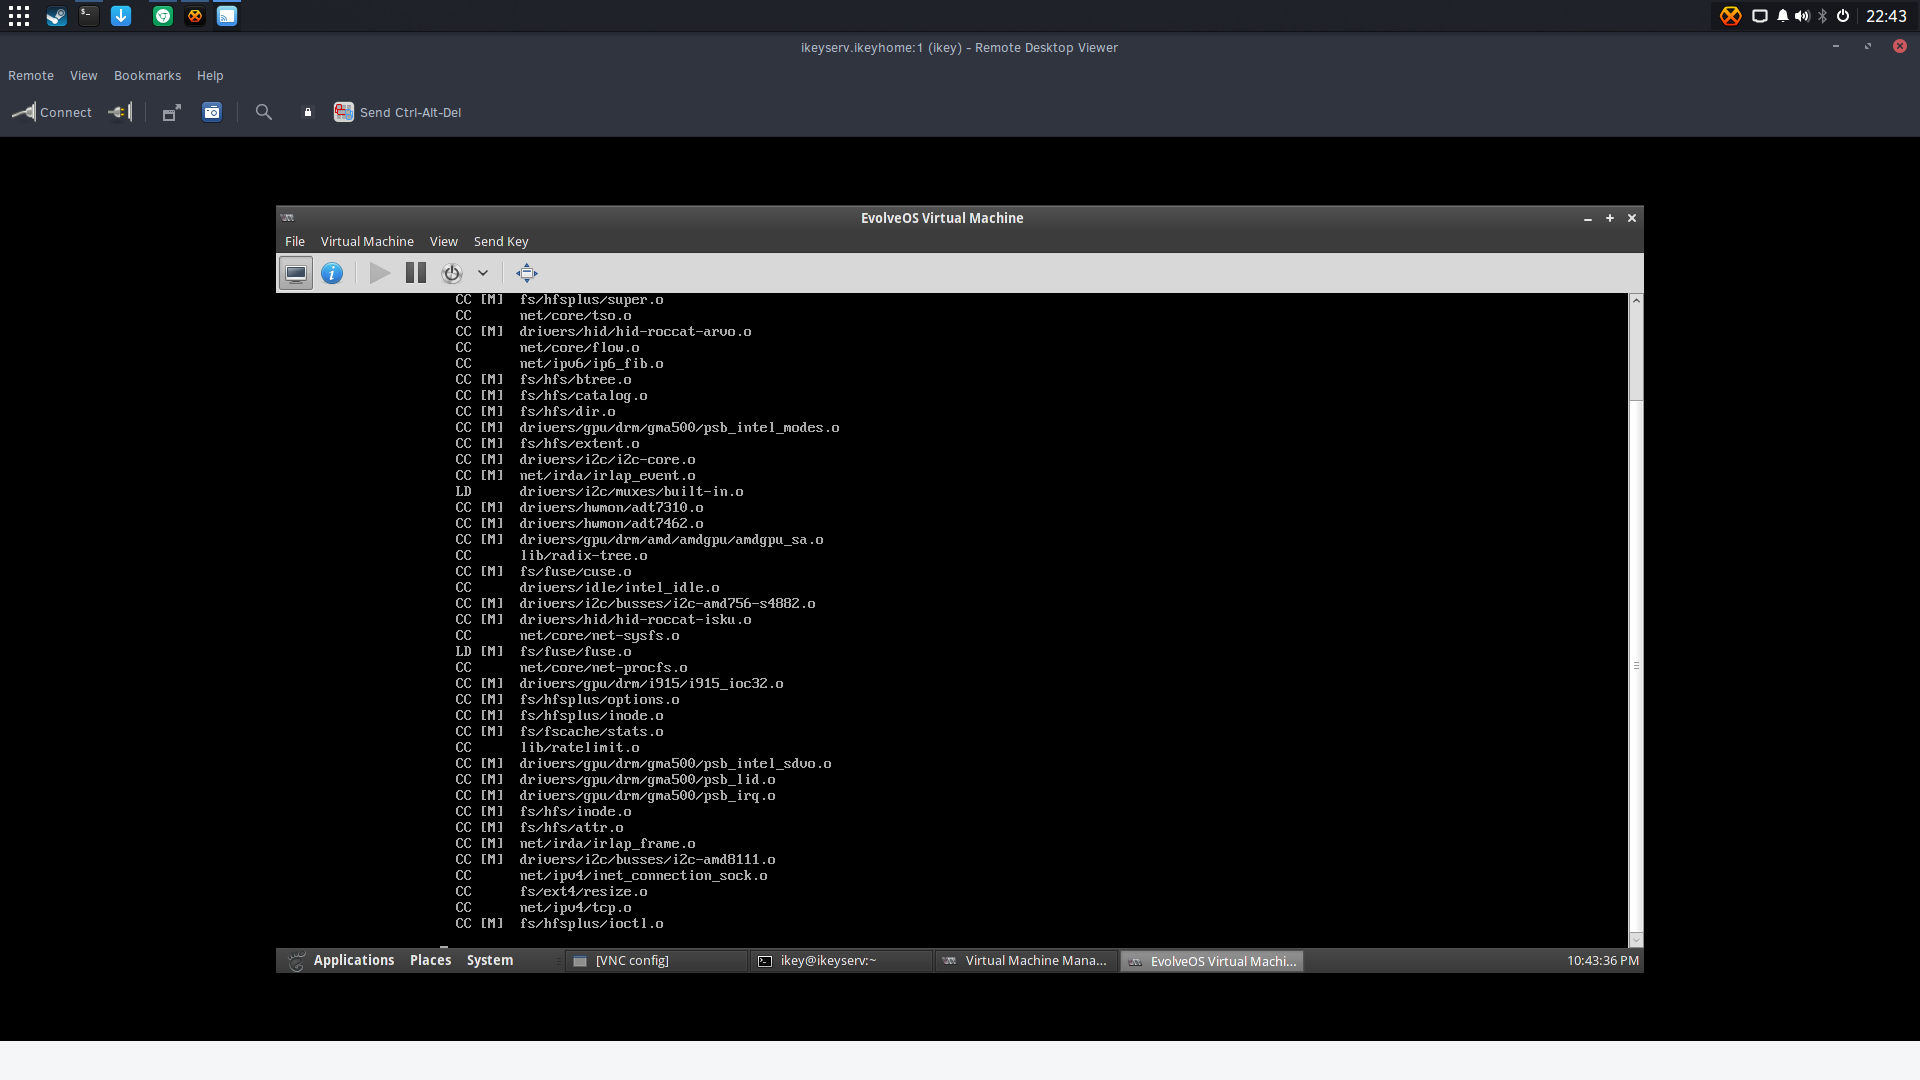Image resolution: width=1920 pixels, height=1080 pixels.
Task: Expand the shutdown options dropdown arrow
Action: [x=483, y=273]
